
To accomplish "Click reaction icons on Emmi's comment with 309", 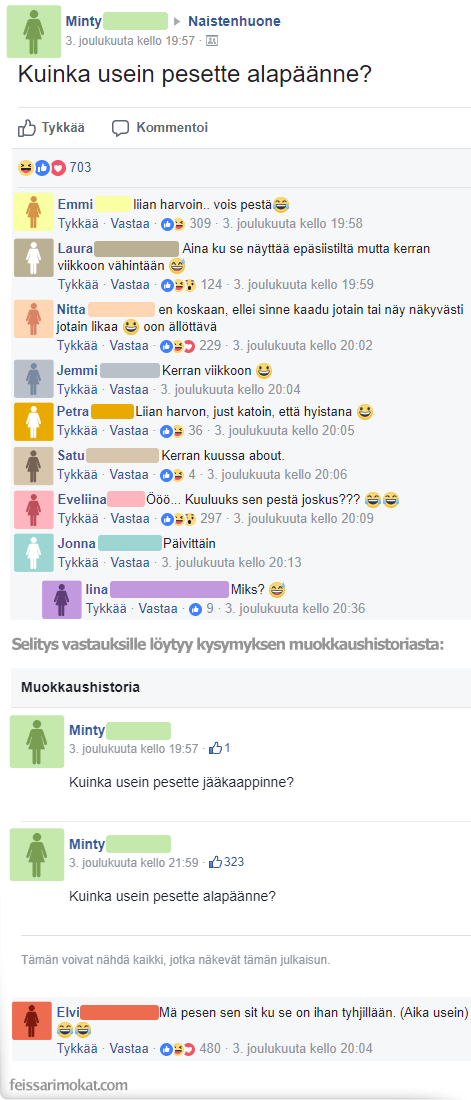I will point(173,224).
